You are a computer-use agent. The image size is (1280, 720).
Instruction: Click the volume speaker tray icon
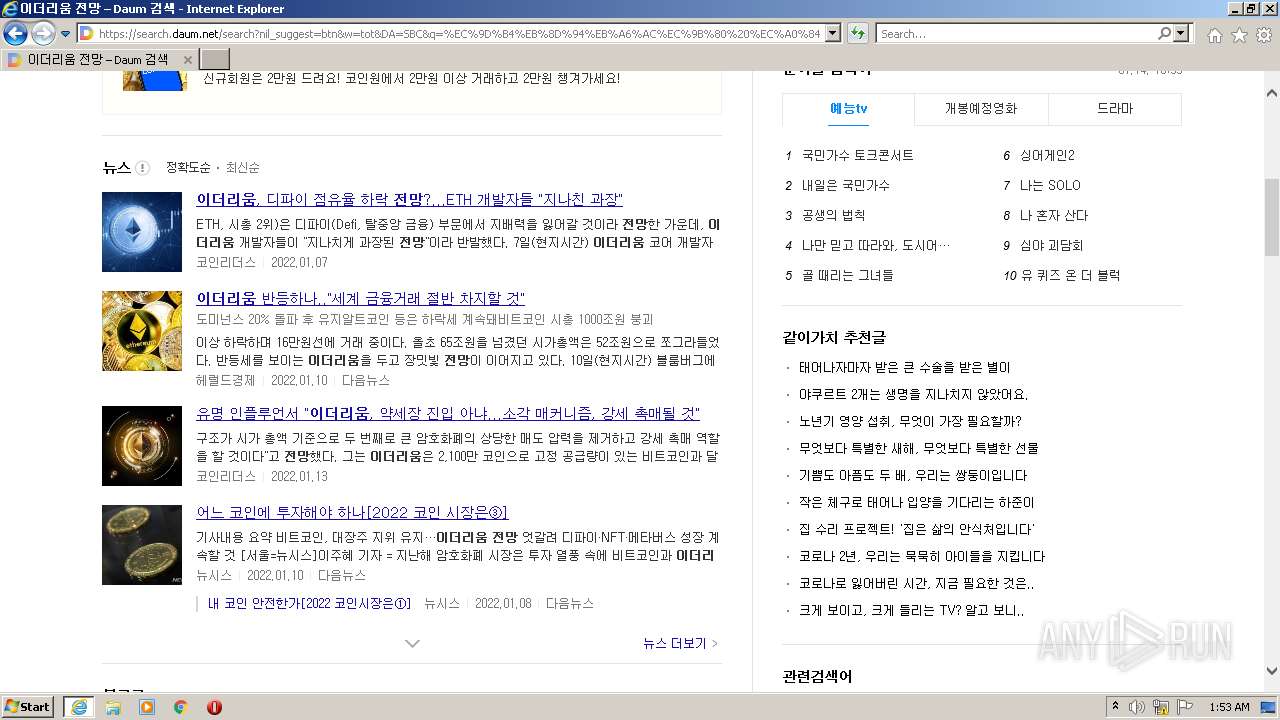1137,707
